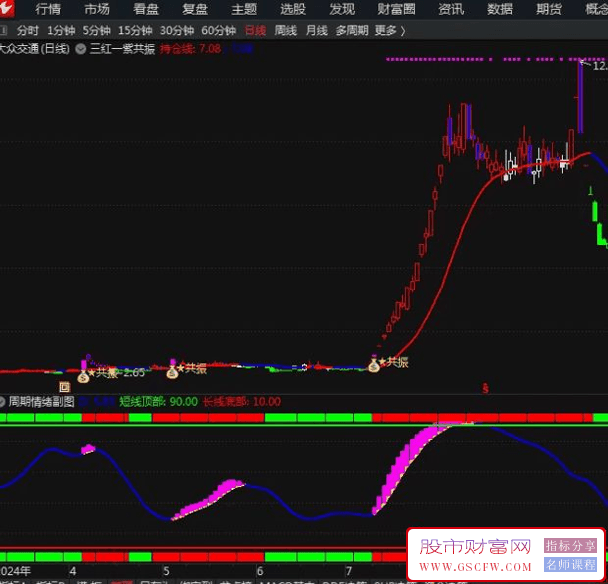Click the money bag icon before the rally

click(x=373, y=366)
